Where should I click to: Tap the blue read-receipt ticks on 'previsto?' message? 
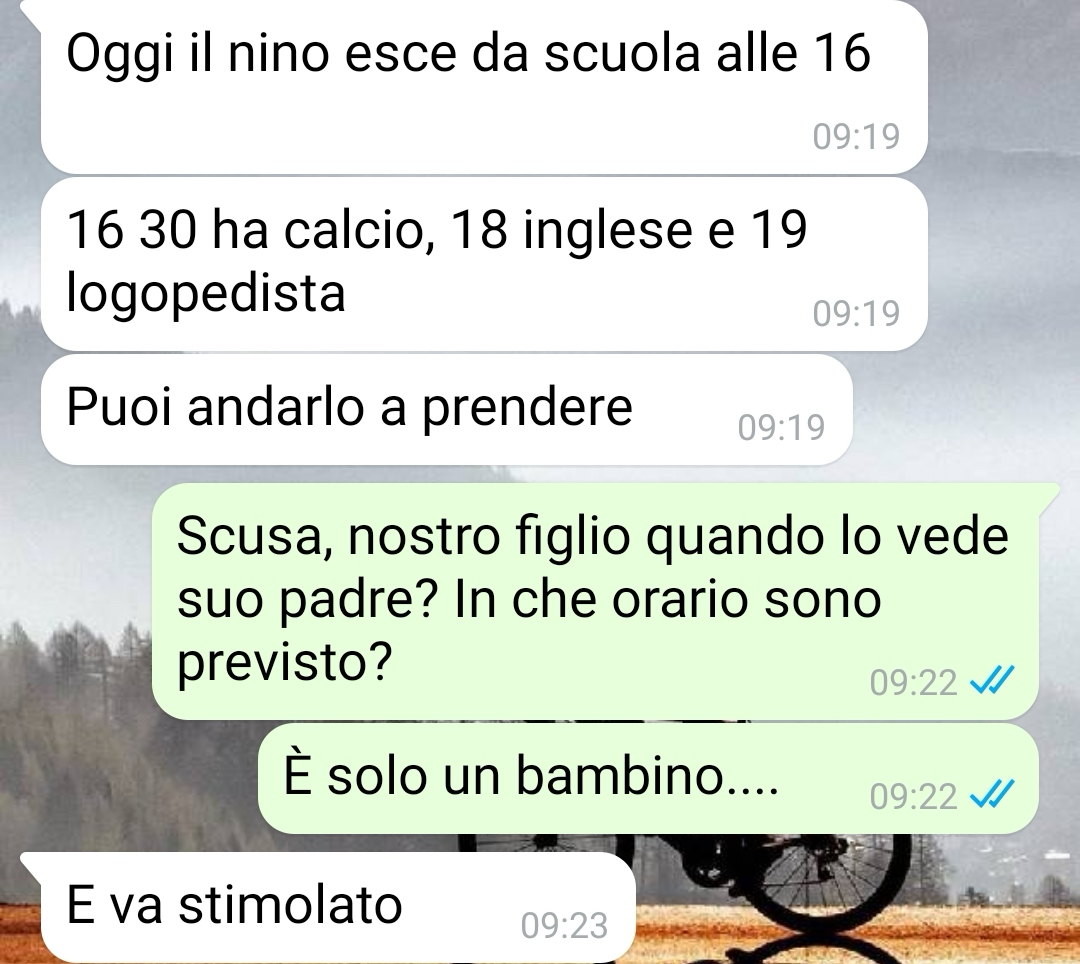991,682
